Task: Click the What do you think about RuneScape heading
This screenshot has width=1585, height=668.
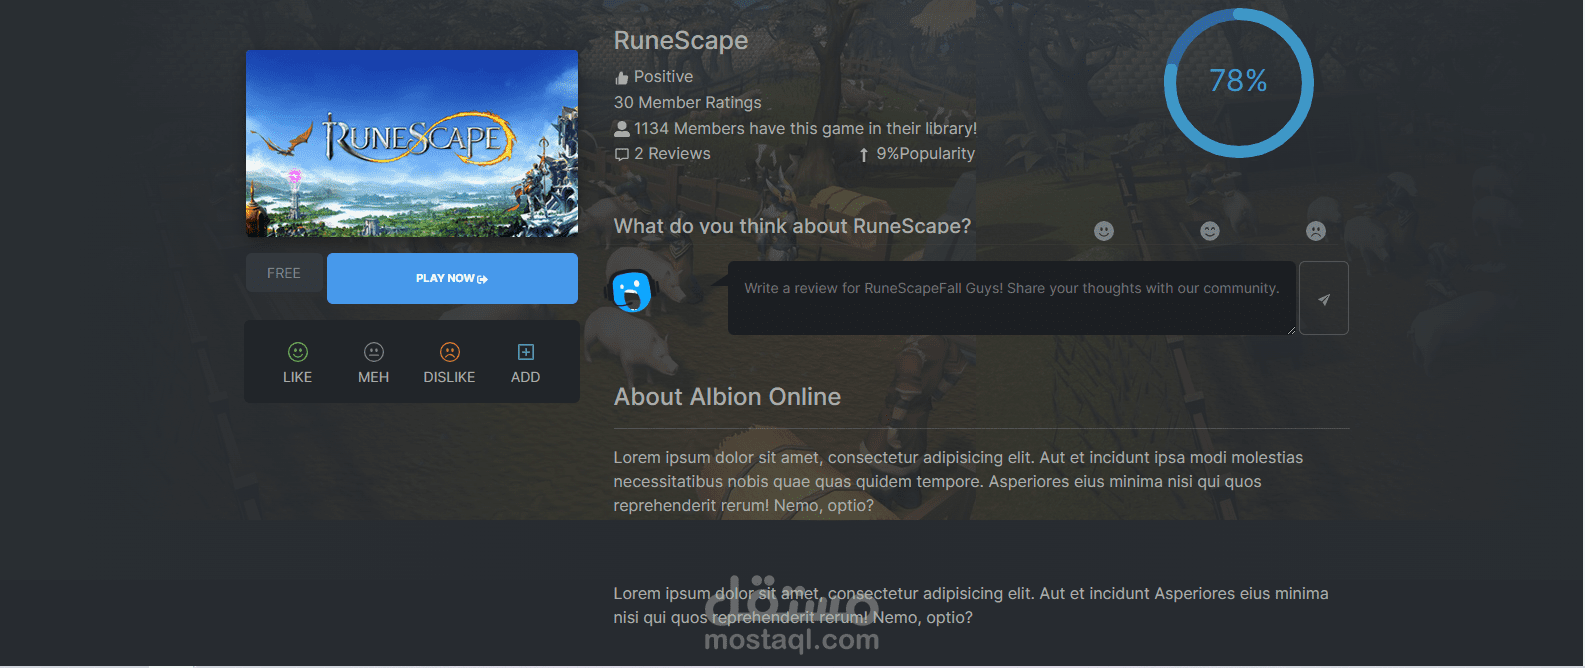Action: pos(792,226)
